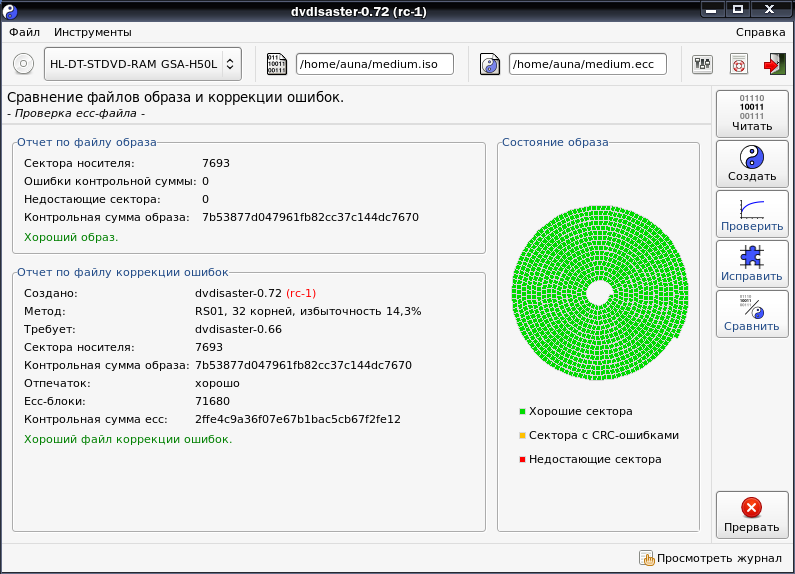795x574 pixels.
Task: Click the Ошибки контрольной суммы label
Action: coord(110,182)
